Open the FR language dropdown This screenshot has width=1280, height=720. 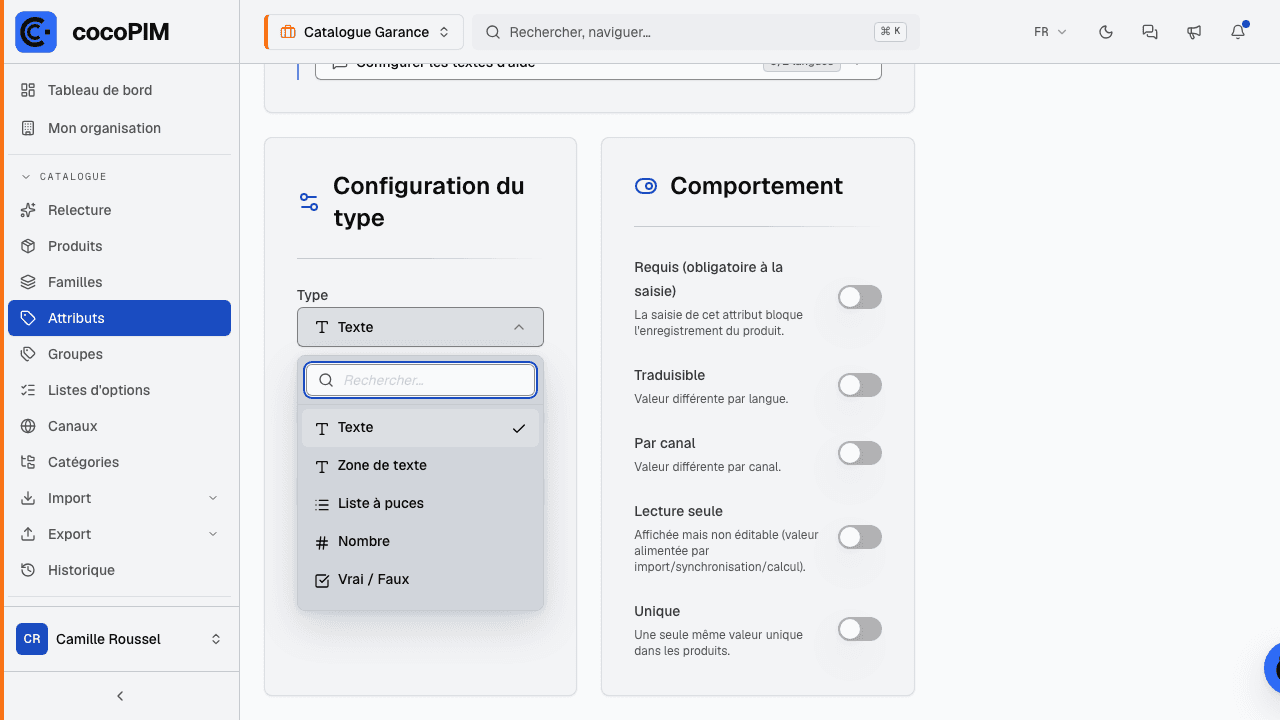point(1050,32)
